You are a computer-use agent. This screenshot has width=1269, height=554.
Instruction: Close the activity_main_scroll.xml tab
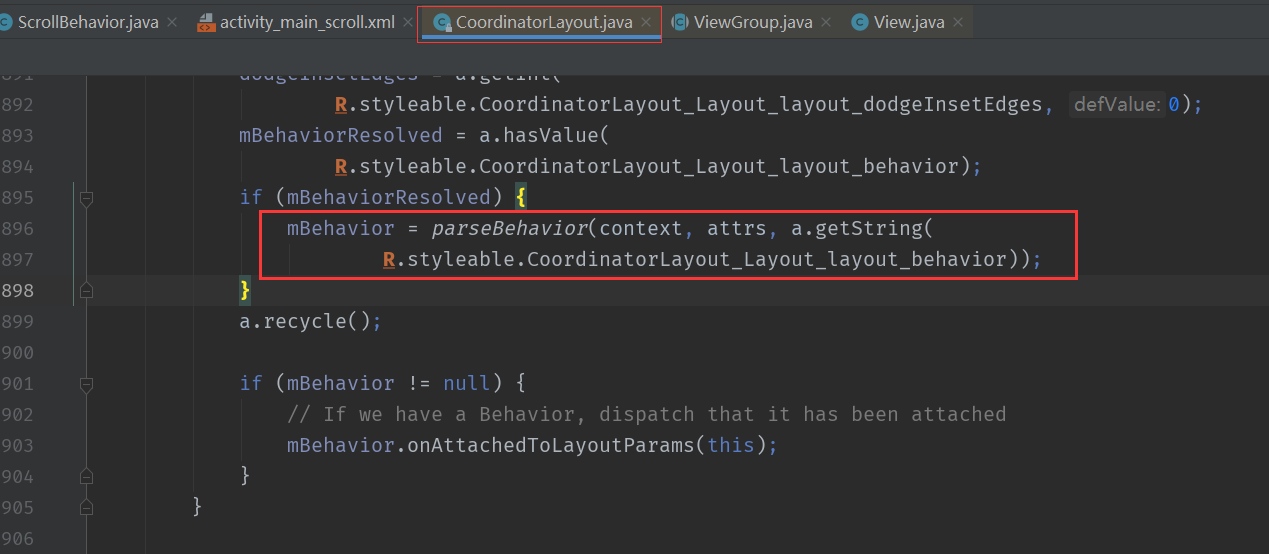pos(409,22)
